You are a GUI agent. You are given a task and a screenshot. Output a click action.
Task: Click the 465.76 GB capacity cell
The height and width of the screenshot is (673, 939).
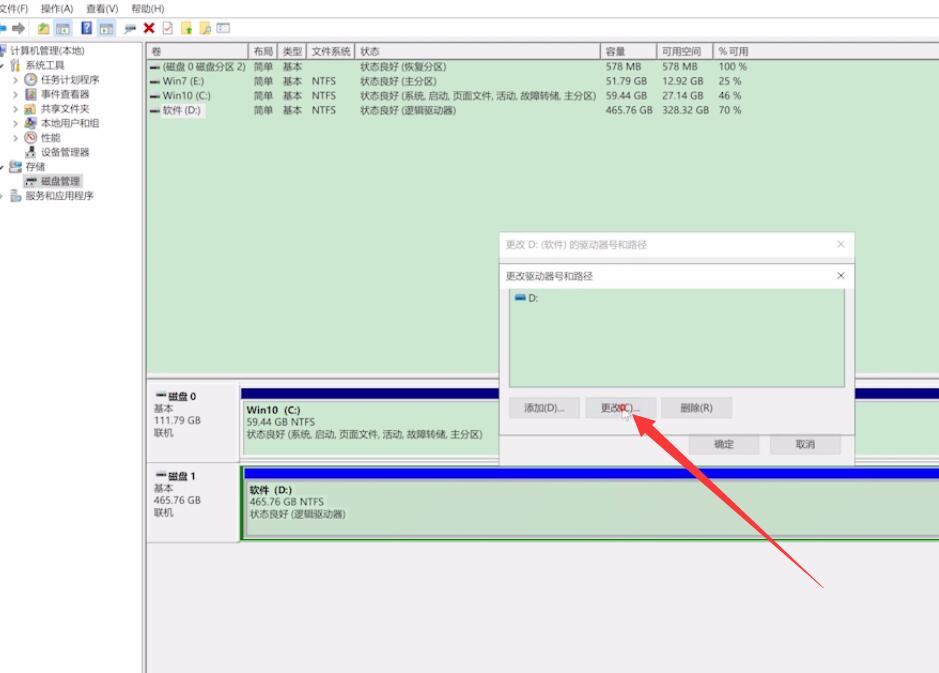click(x=629, y=110)
